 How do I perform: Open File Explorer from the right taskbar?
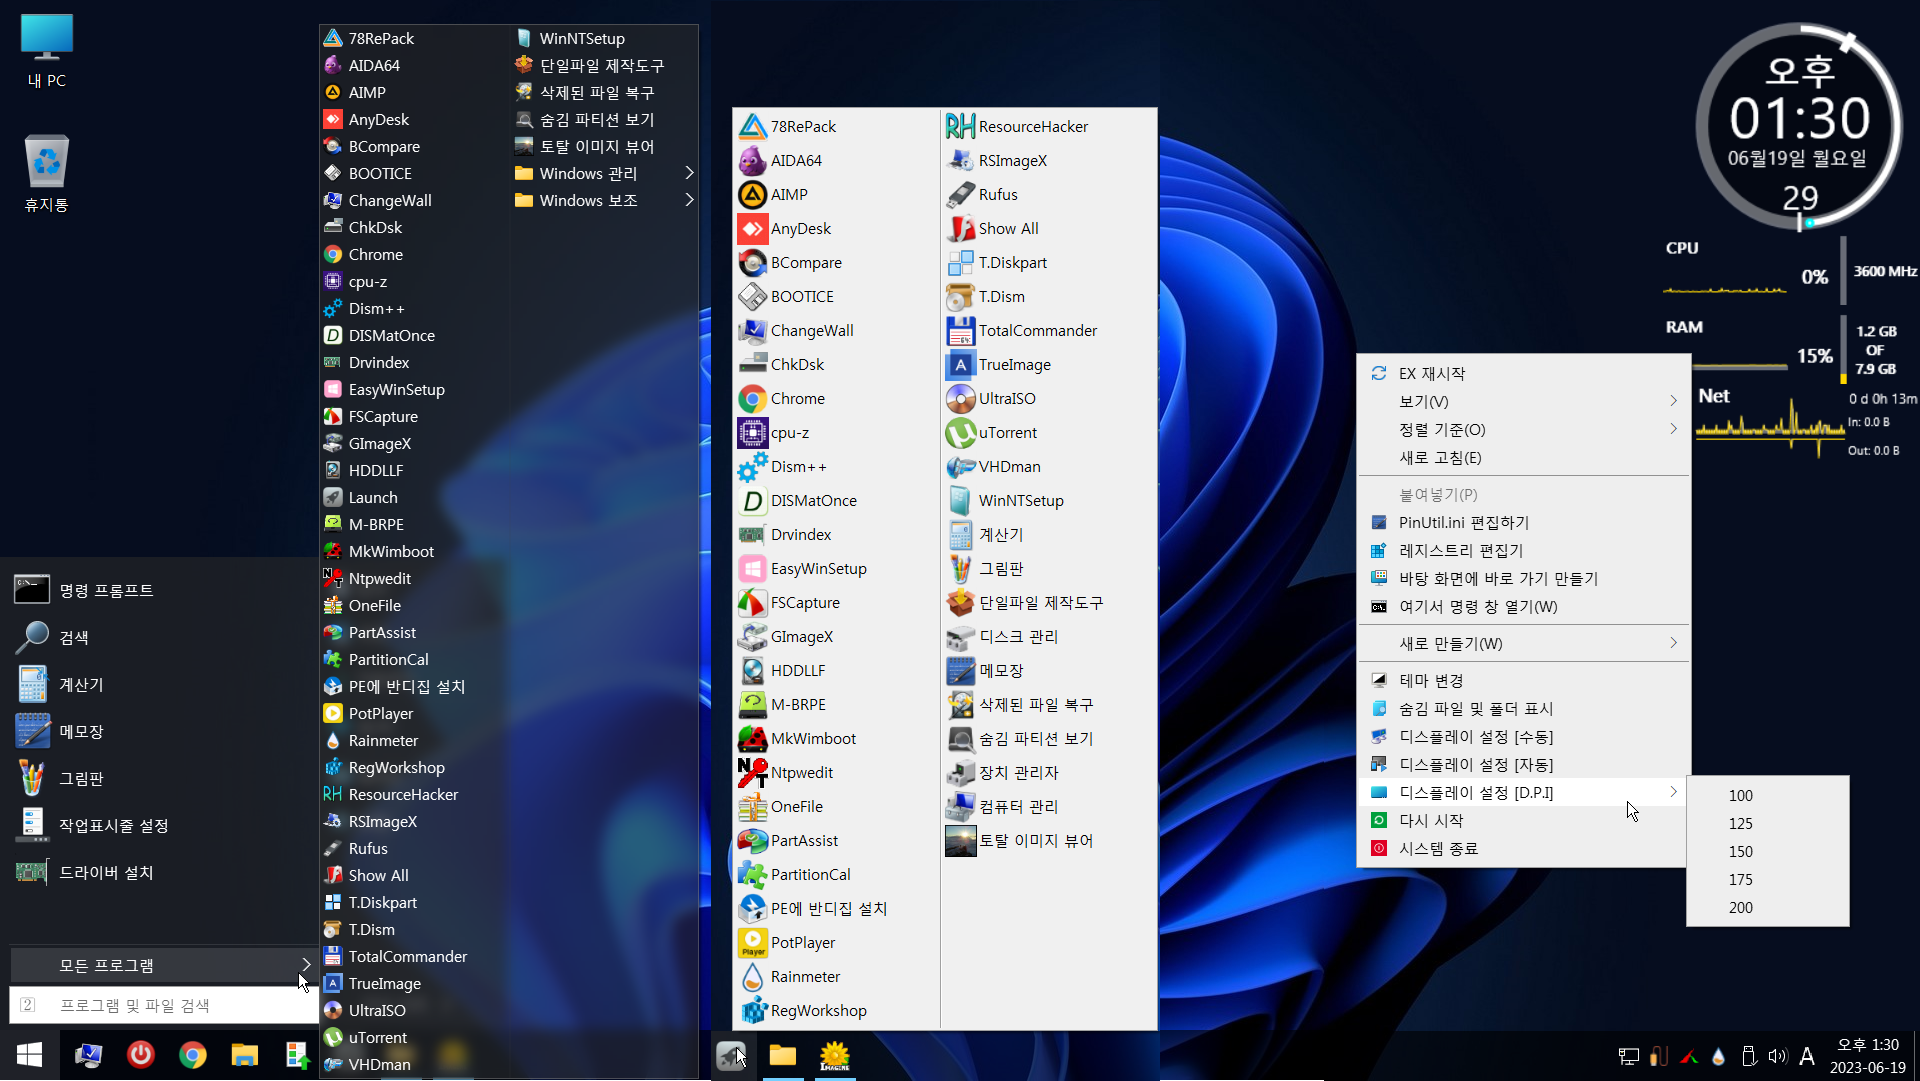click(x=783, y=1055)
